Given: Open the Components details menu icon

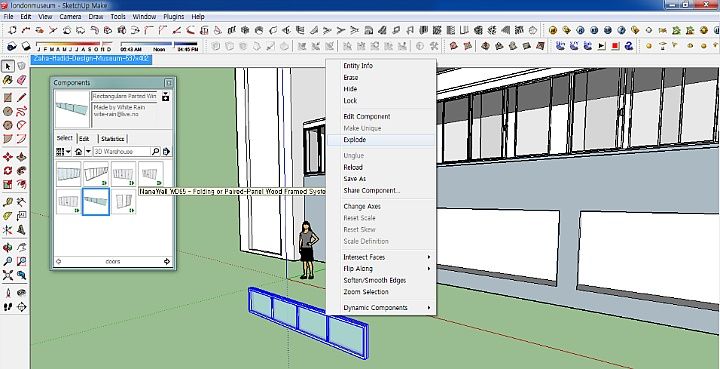Looking at the screenshot, I should coord(166,151).
